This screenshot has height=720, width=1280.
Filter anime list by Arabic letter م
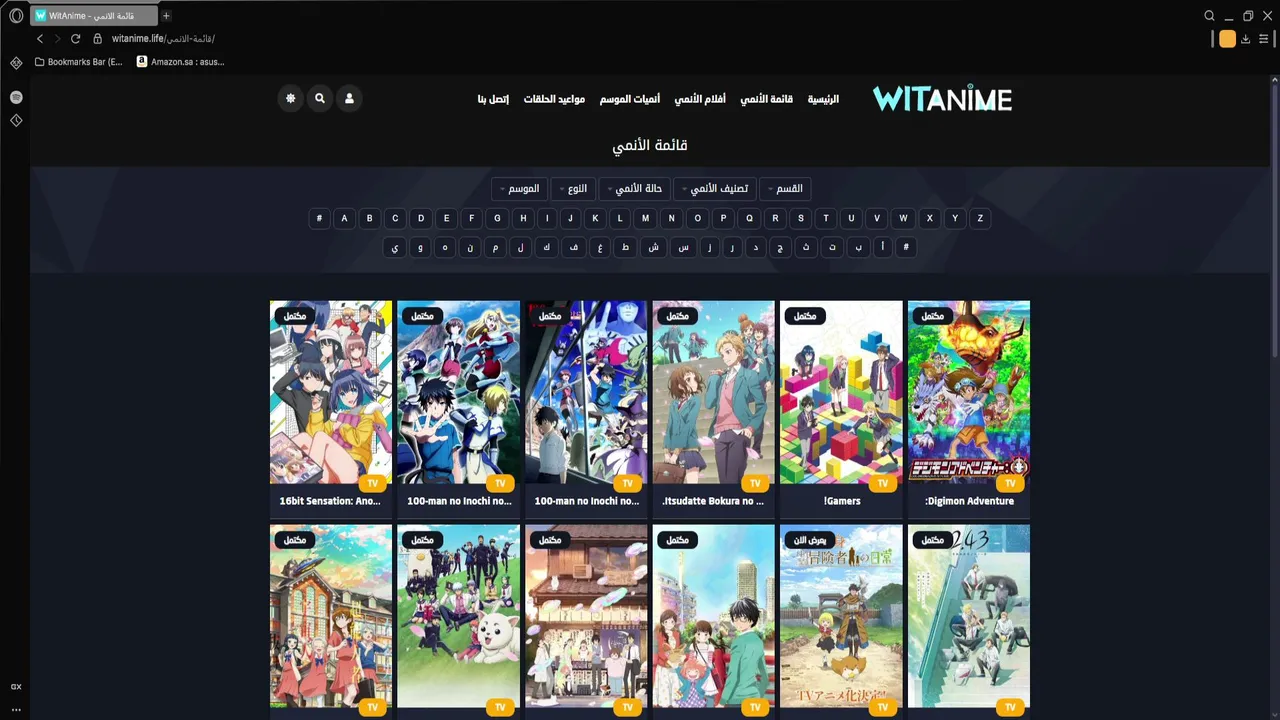495,247
